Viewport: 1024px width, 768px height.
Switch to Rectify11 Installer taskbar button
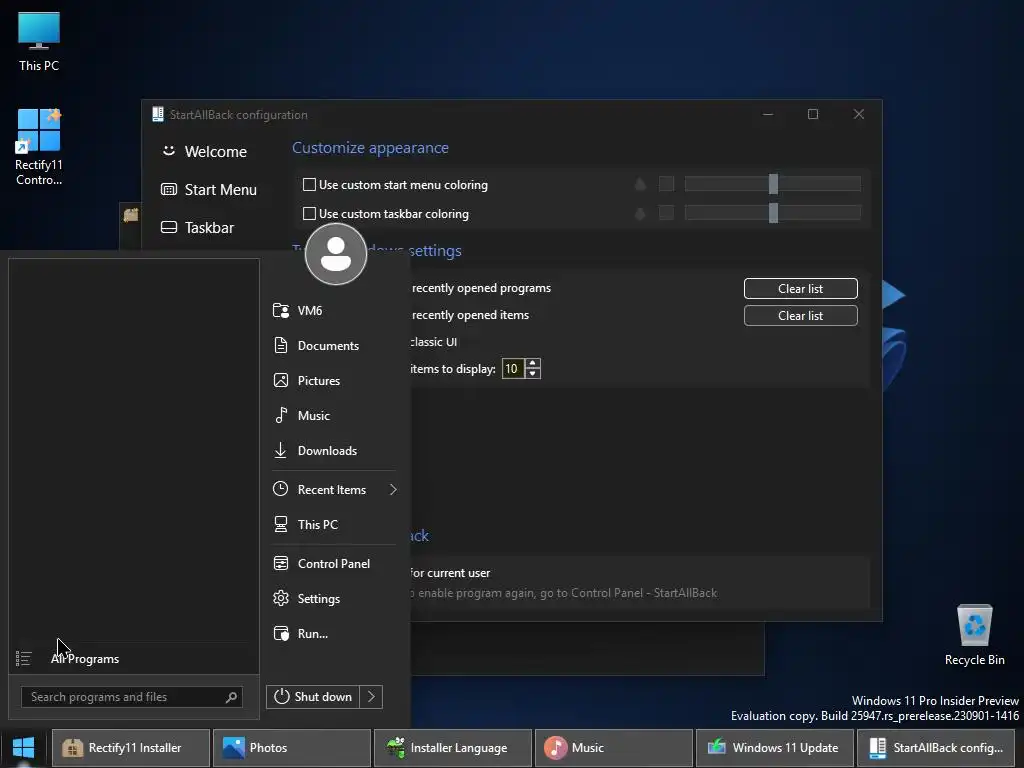click(131, 748)
